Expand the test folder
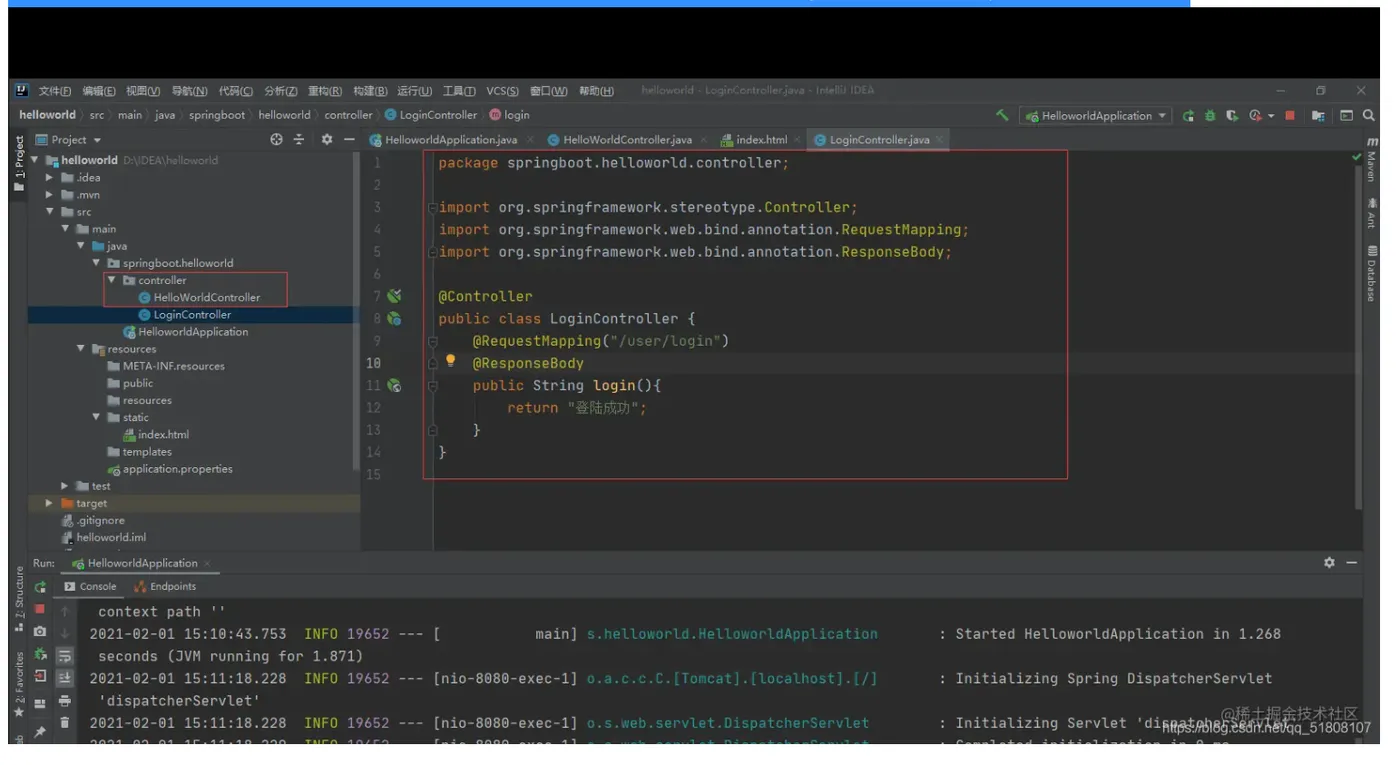 click(x=65, y=486)
